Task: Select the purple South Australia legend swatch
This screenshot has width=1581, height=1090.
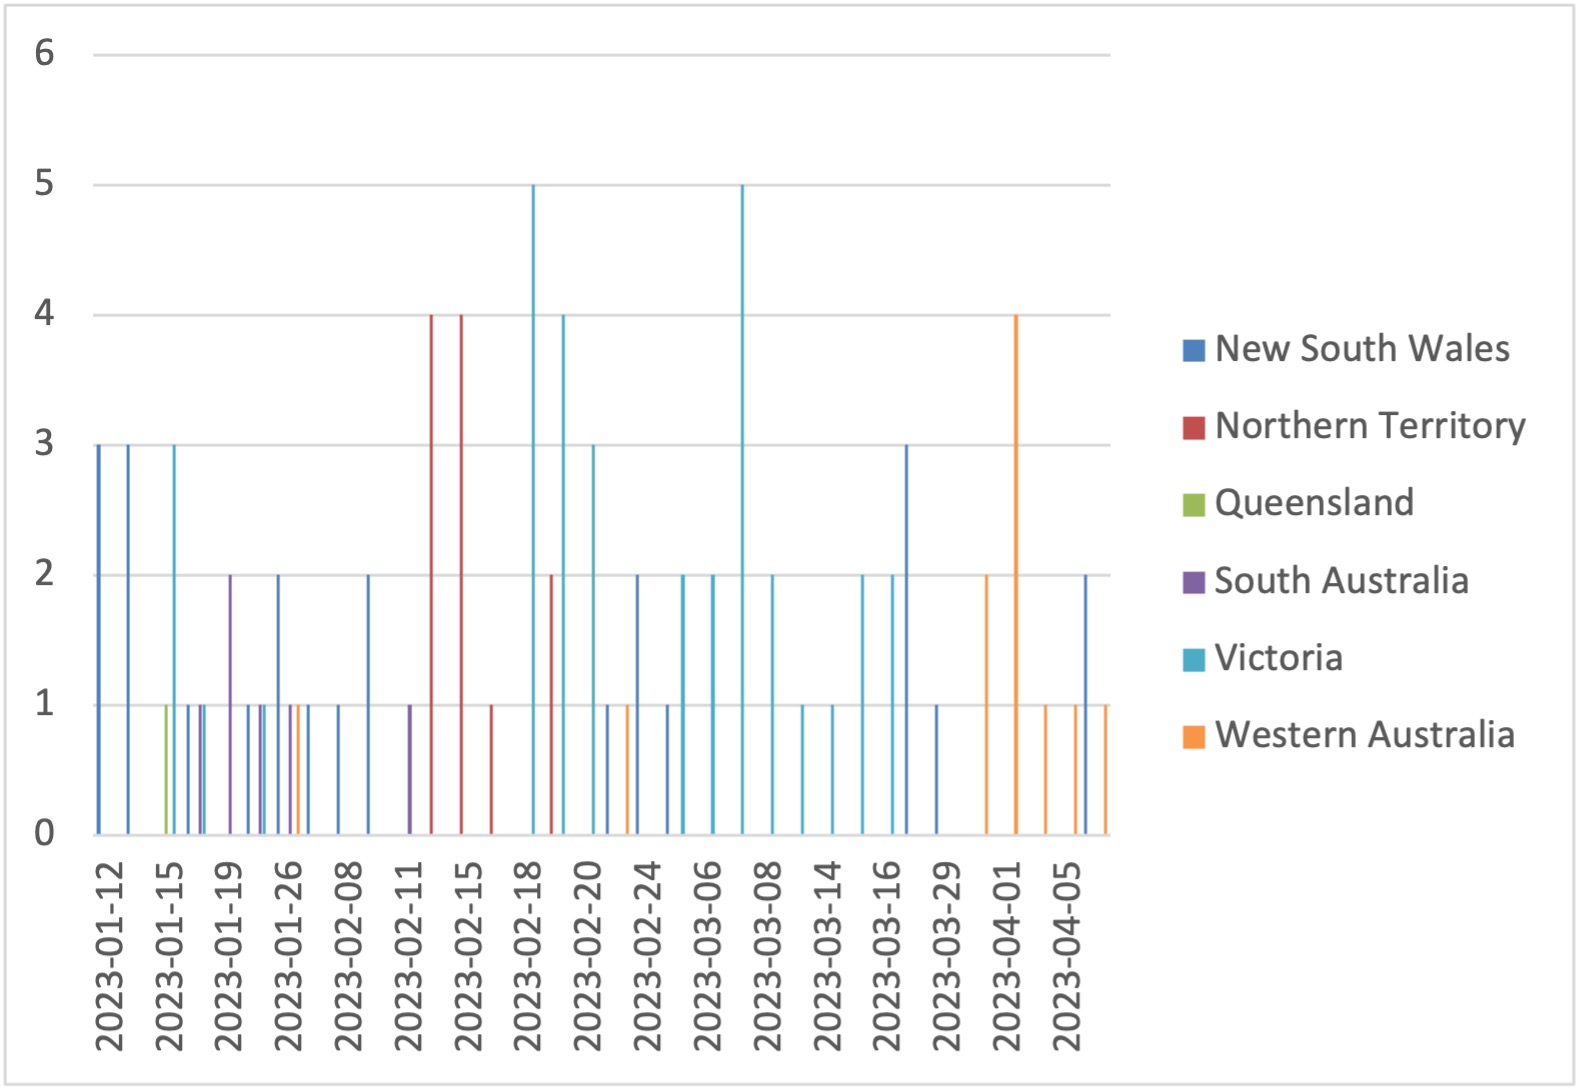Action: (x=1193, y=582)
